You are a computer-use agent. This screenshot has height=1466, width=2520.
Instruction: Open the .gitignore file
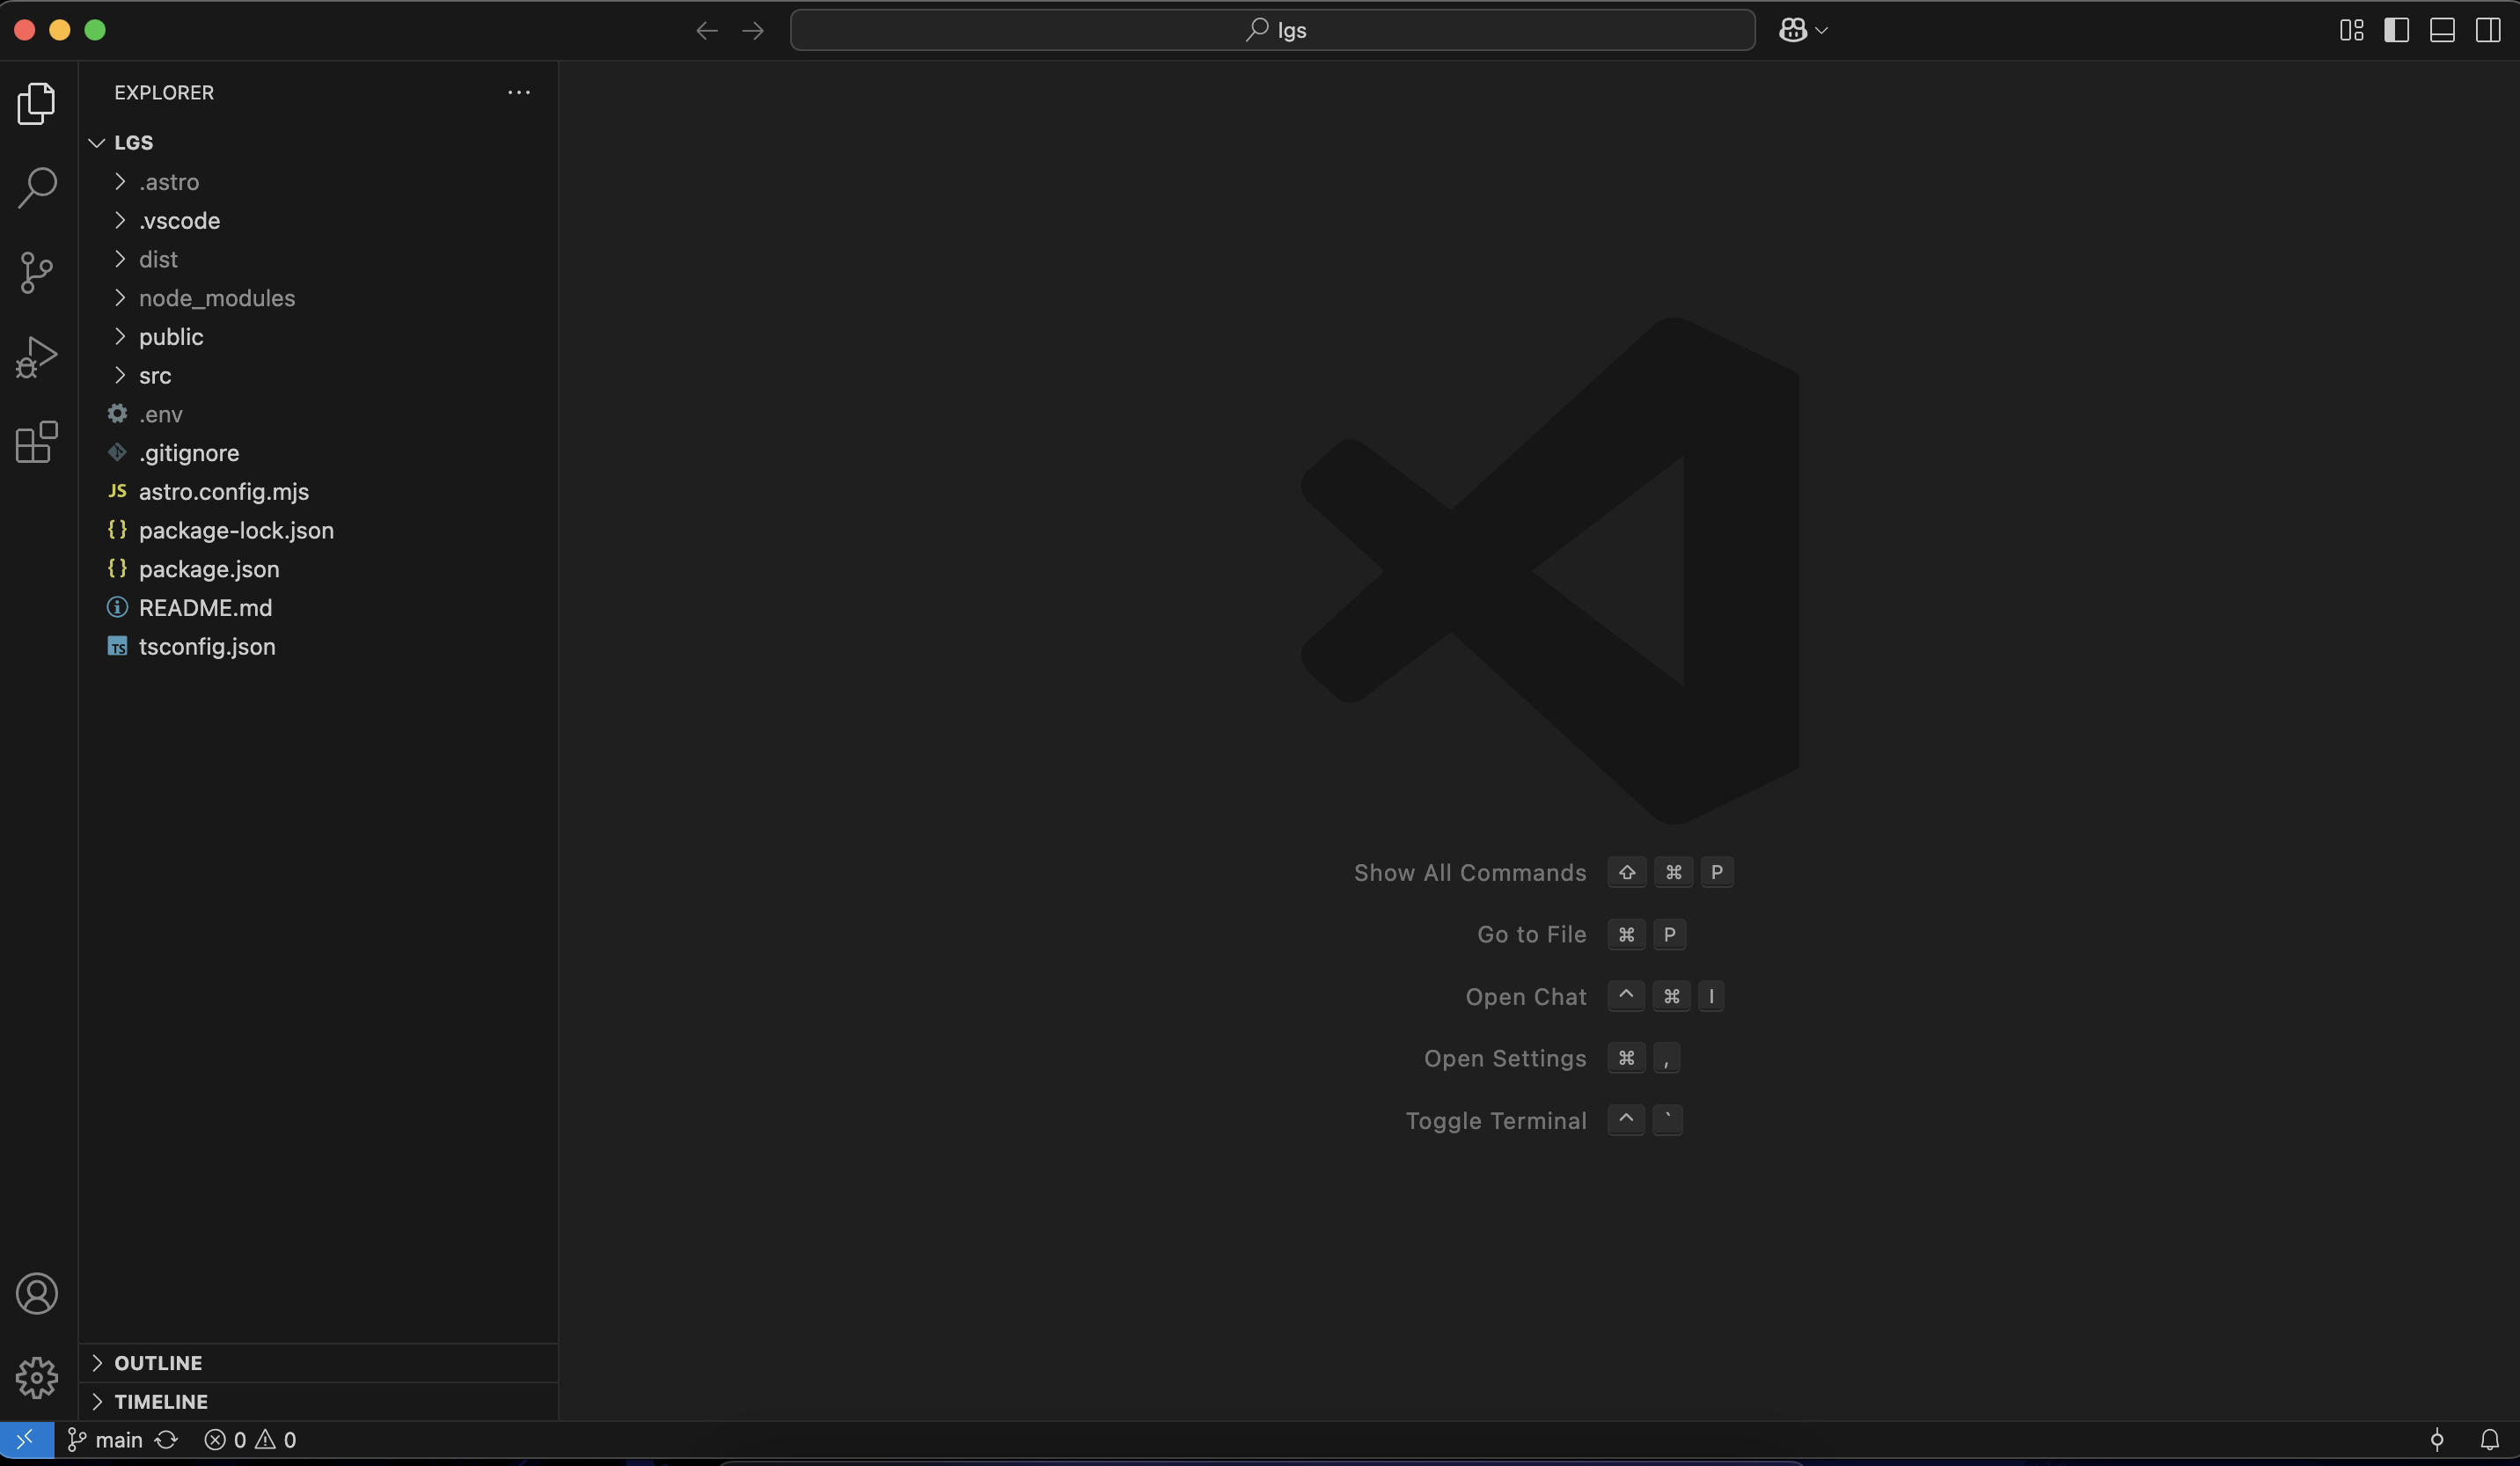[x=318, y=452]
